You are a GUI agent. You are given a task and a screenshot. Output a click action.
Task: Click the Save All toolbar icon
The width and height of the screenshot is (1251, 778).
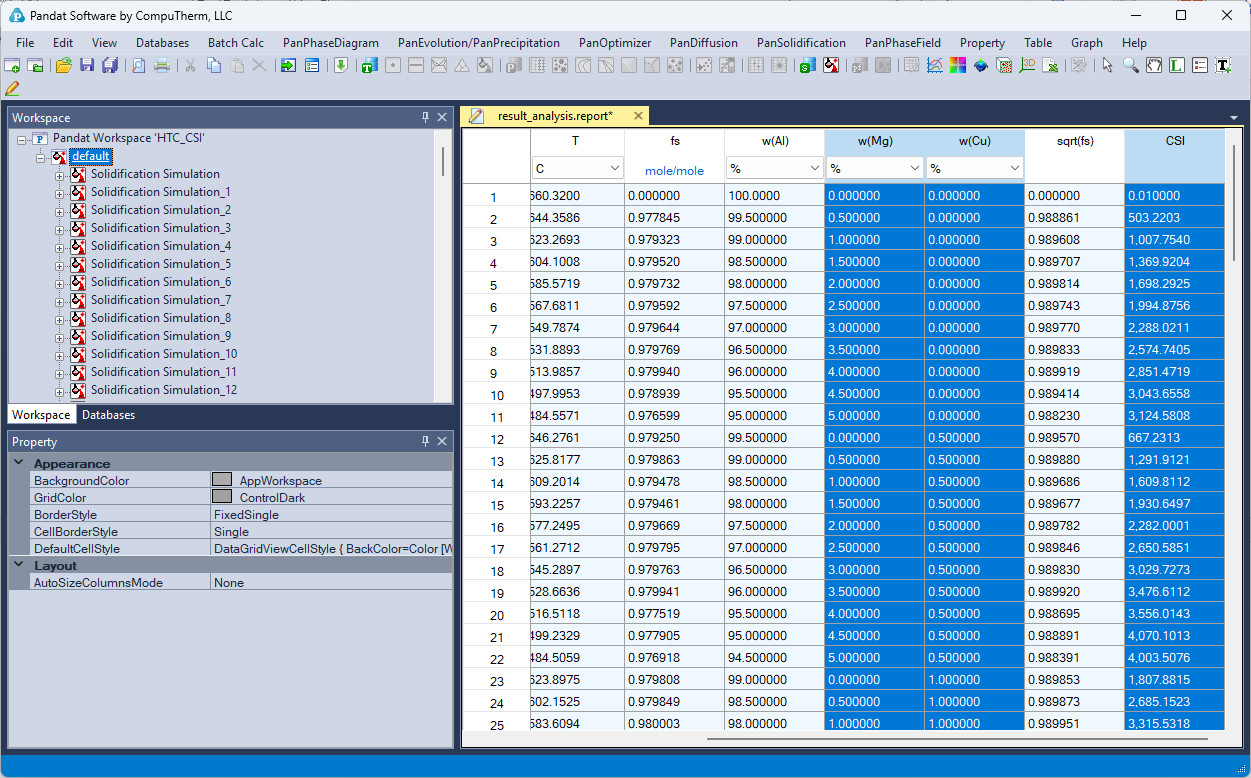109,66
